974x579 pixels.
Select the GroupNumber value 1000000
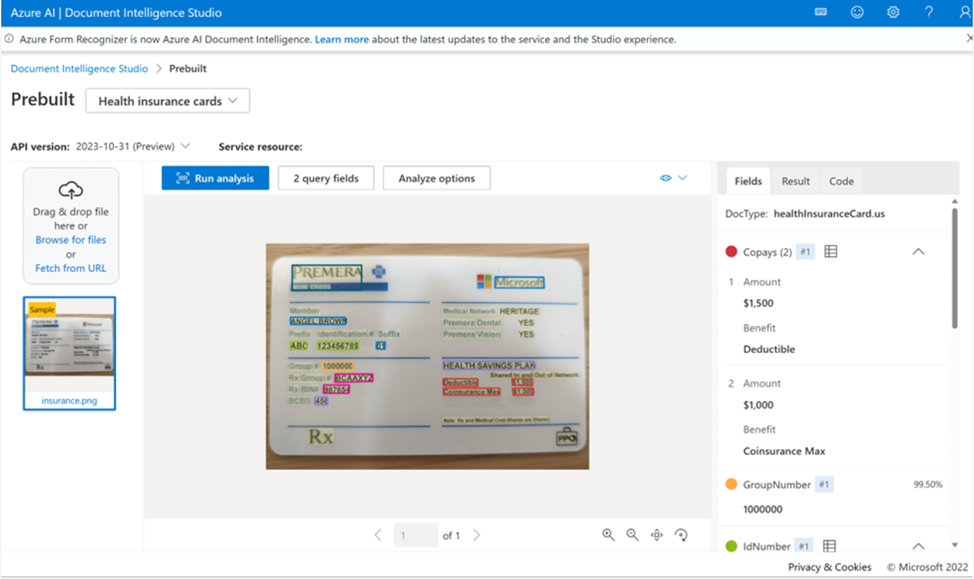point(763,509)
